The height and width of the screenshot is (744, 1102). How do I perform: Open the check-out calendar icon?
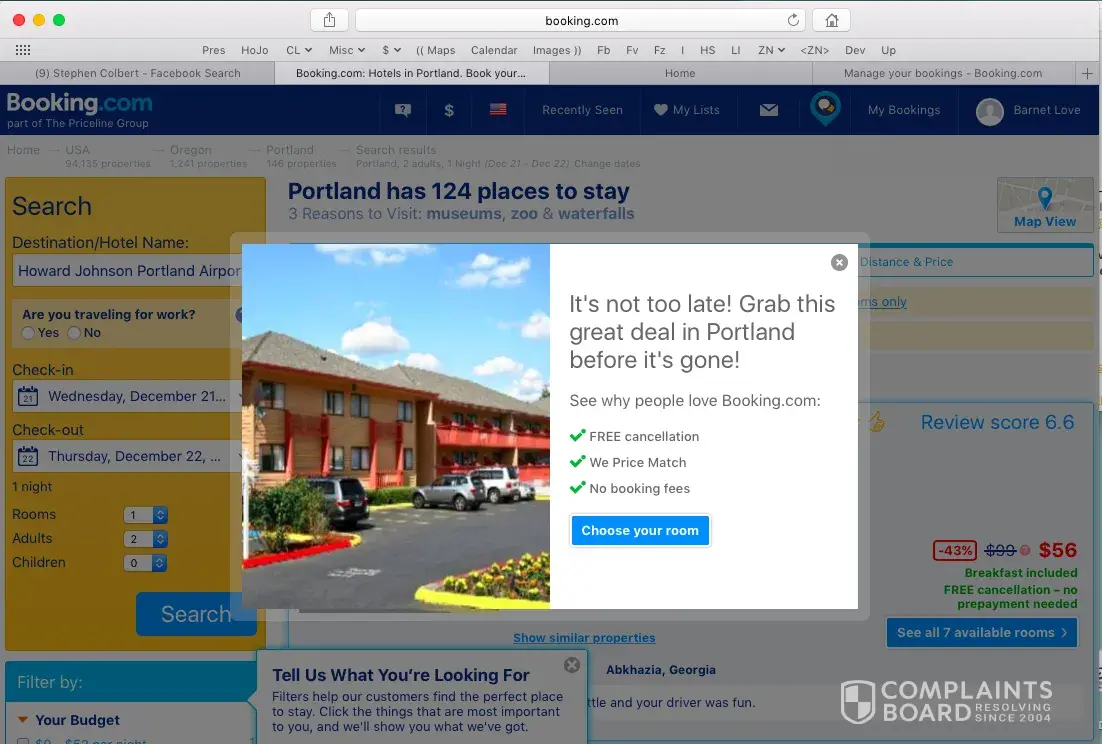pyautogui.click(x=27, y=457)
